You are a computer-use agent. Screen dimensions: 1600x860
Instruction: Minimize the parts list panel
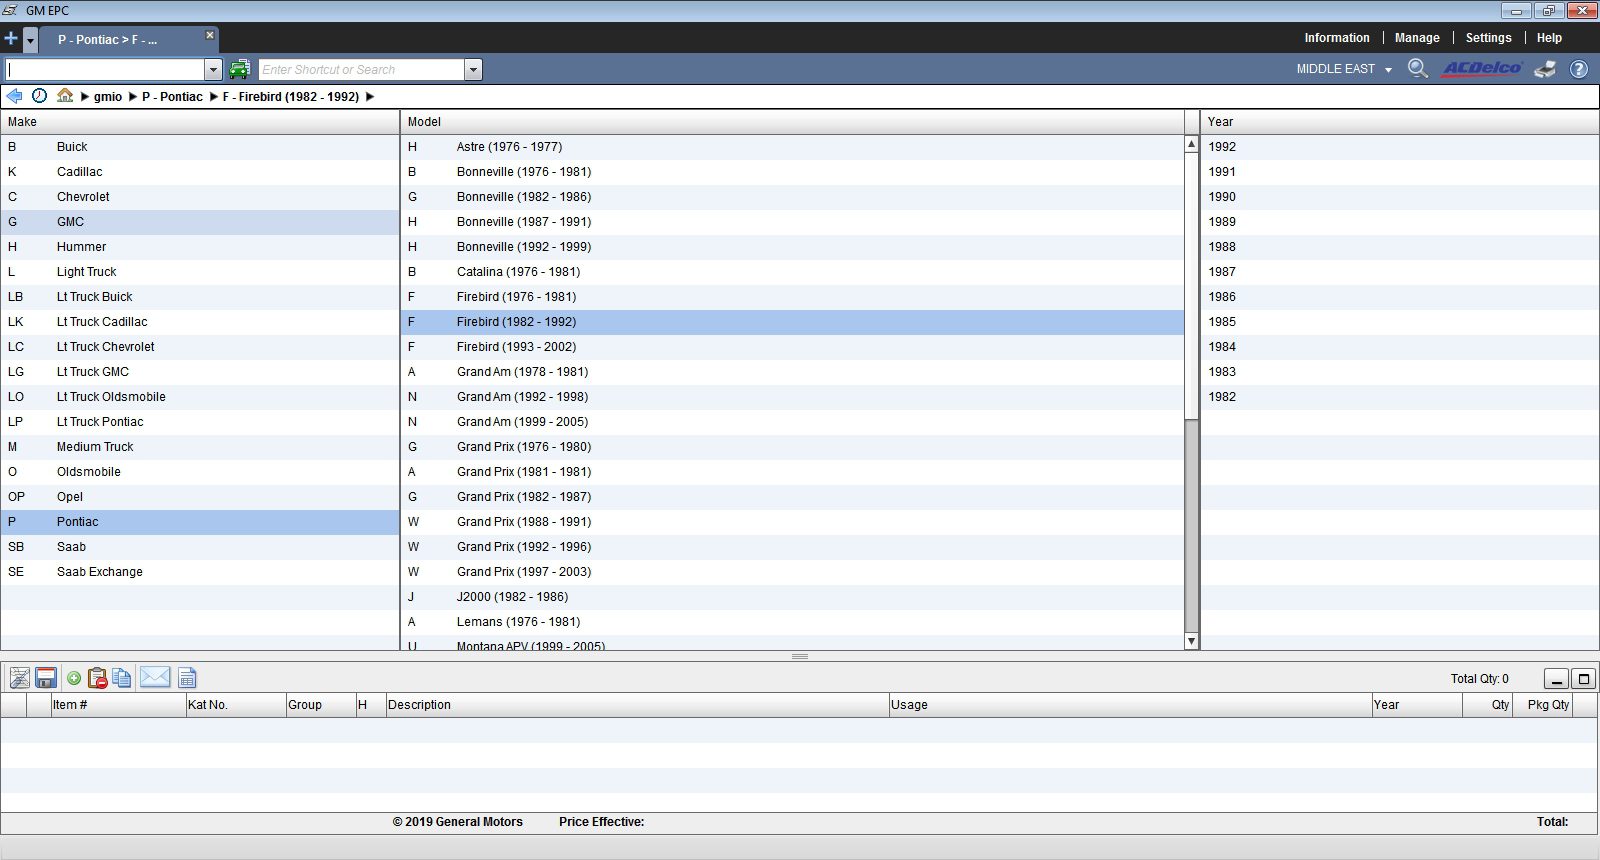point(1556,679)
